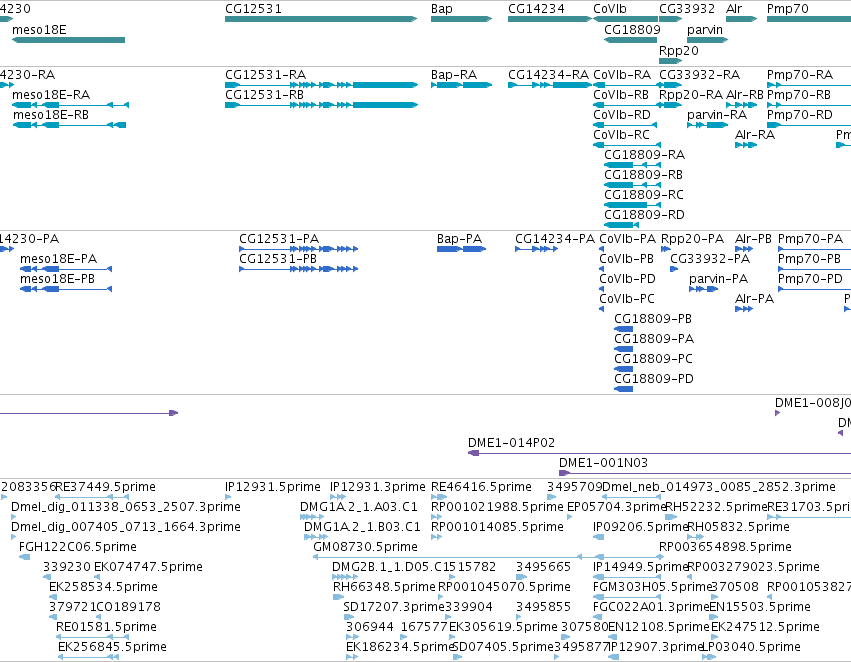Click EST RE37449.5prime
The image size is (851, 662).
105,487
